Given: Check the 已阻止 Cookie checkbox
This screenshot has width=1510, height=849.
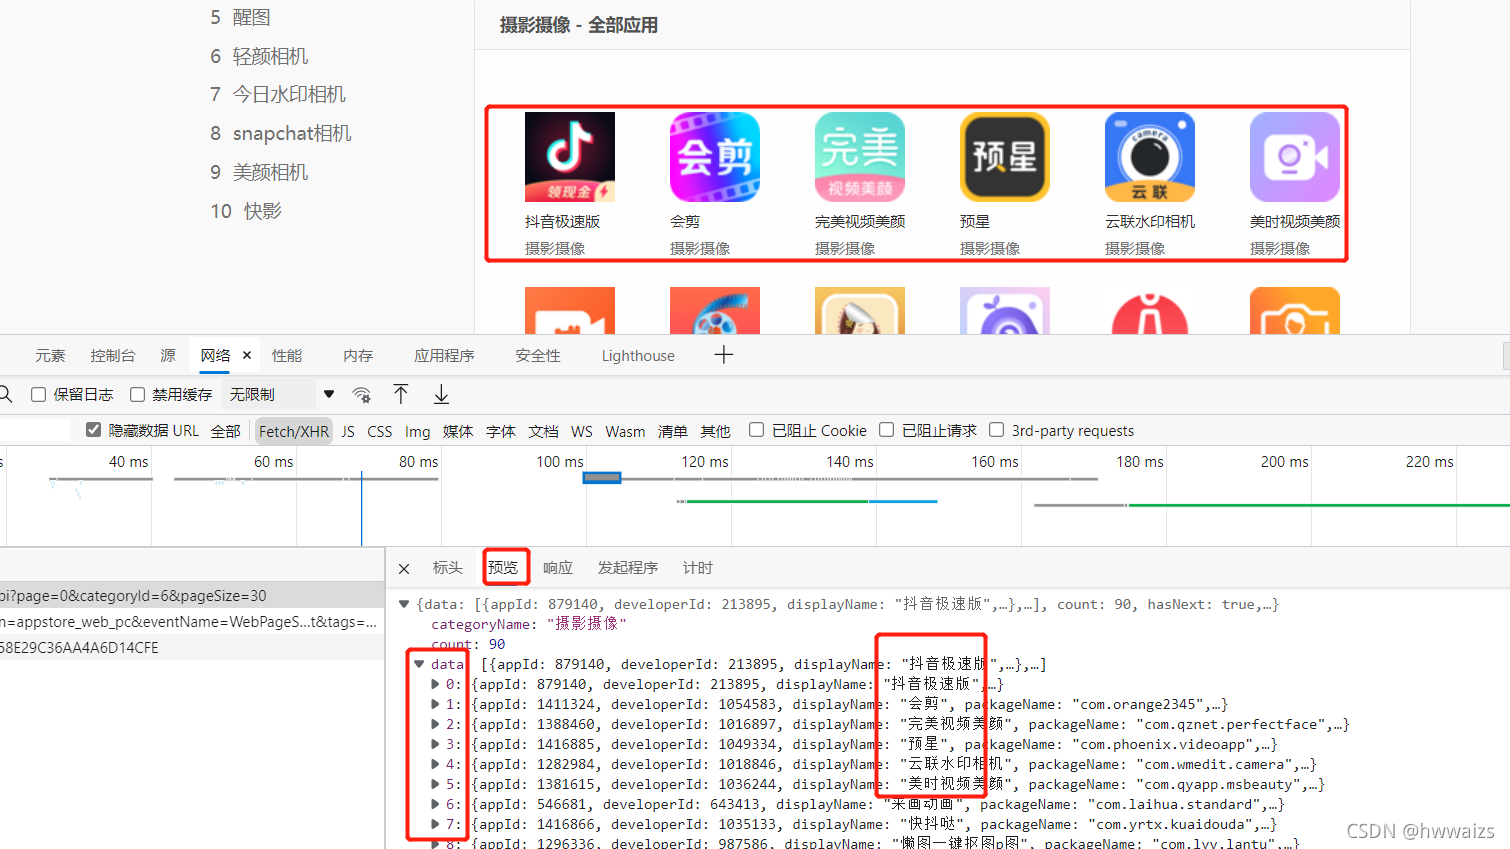Looking at the screenshot, I should (x=756, y=430).
